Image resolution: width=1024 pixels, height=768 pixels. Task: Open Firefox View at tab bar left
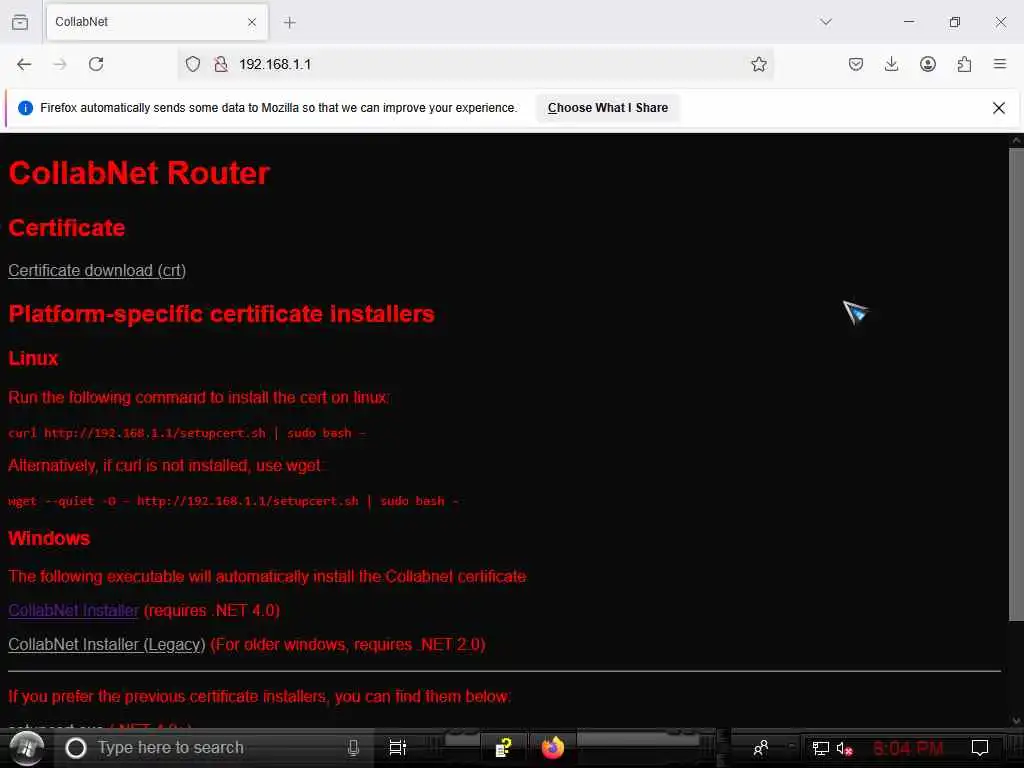pos(20,22)
